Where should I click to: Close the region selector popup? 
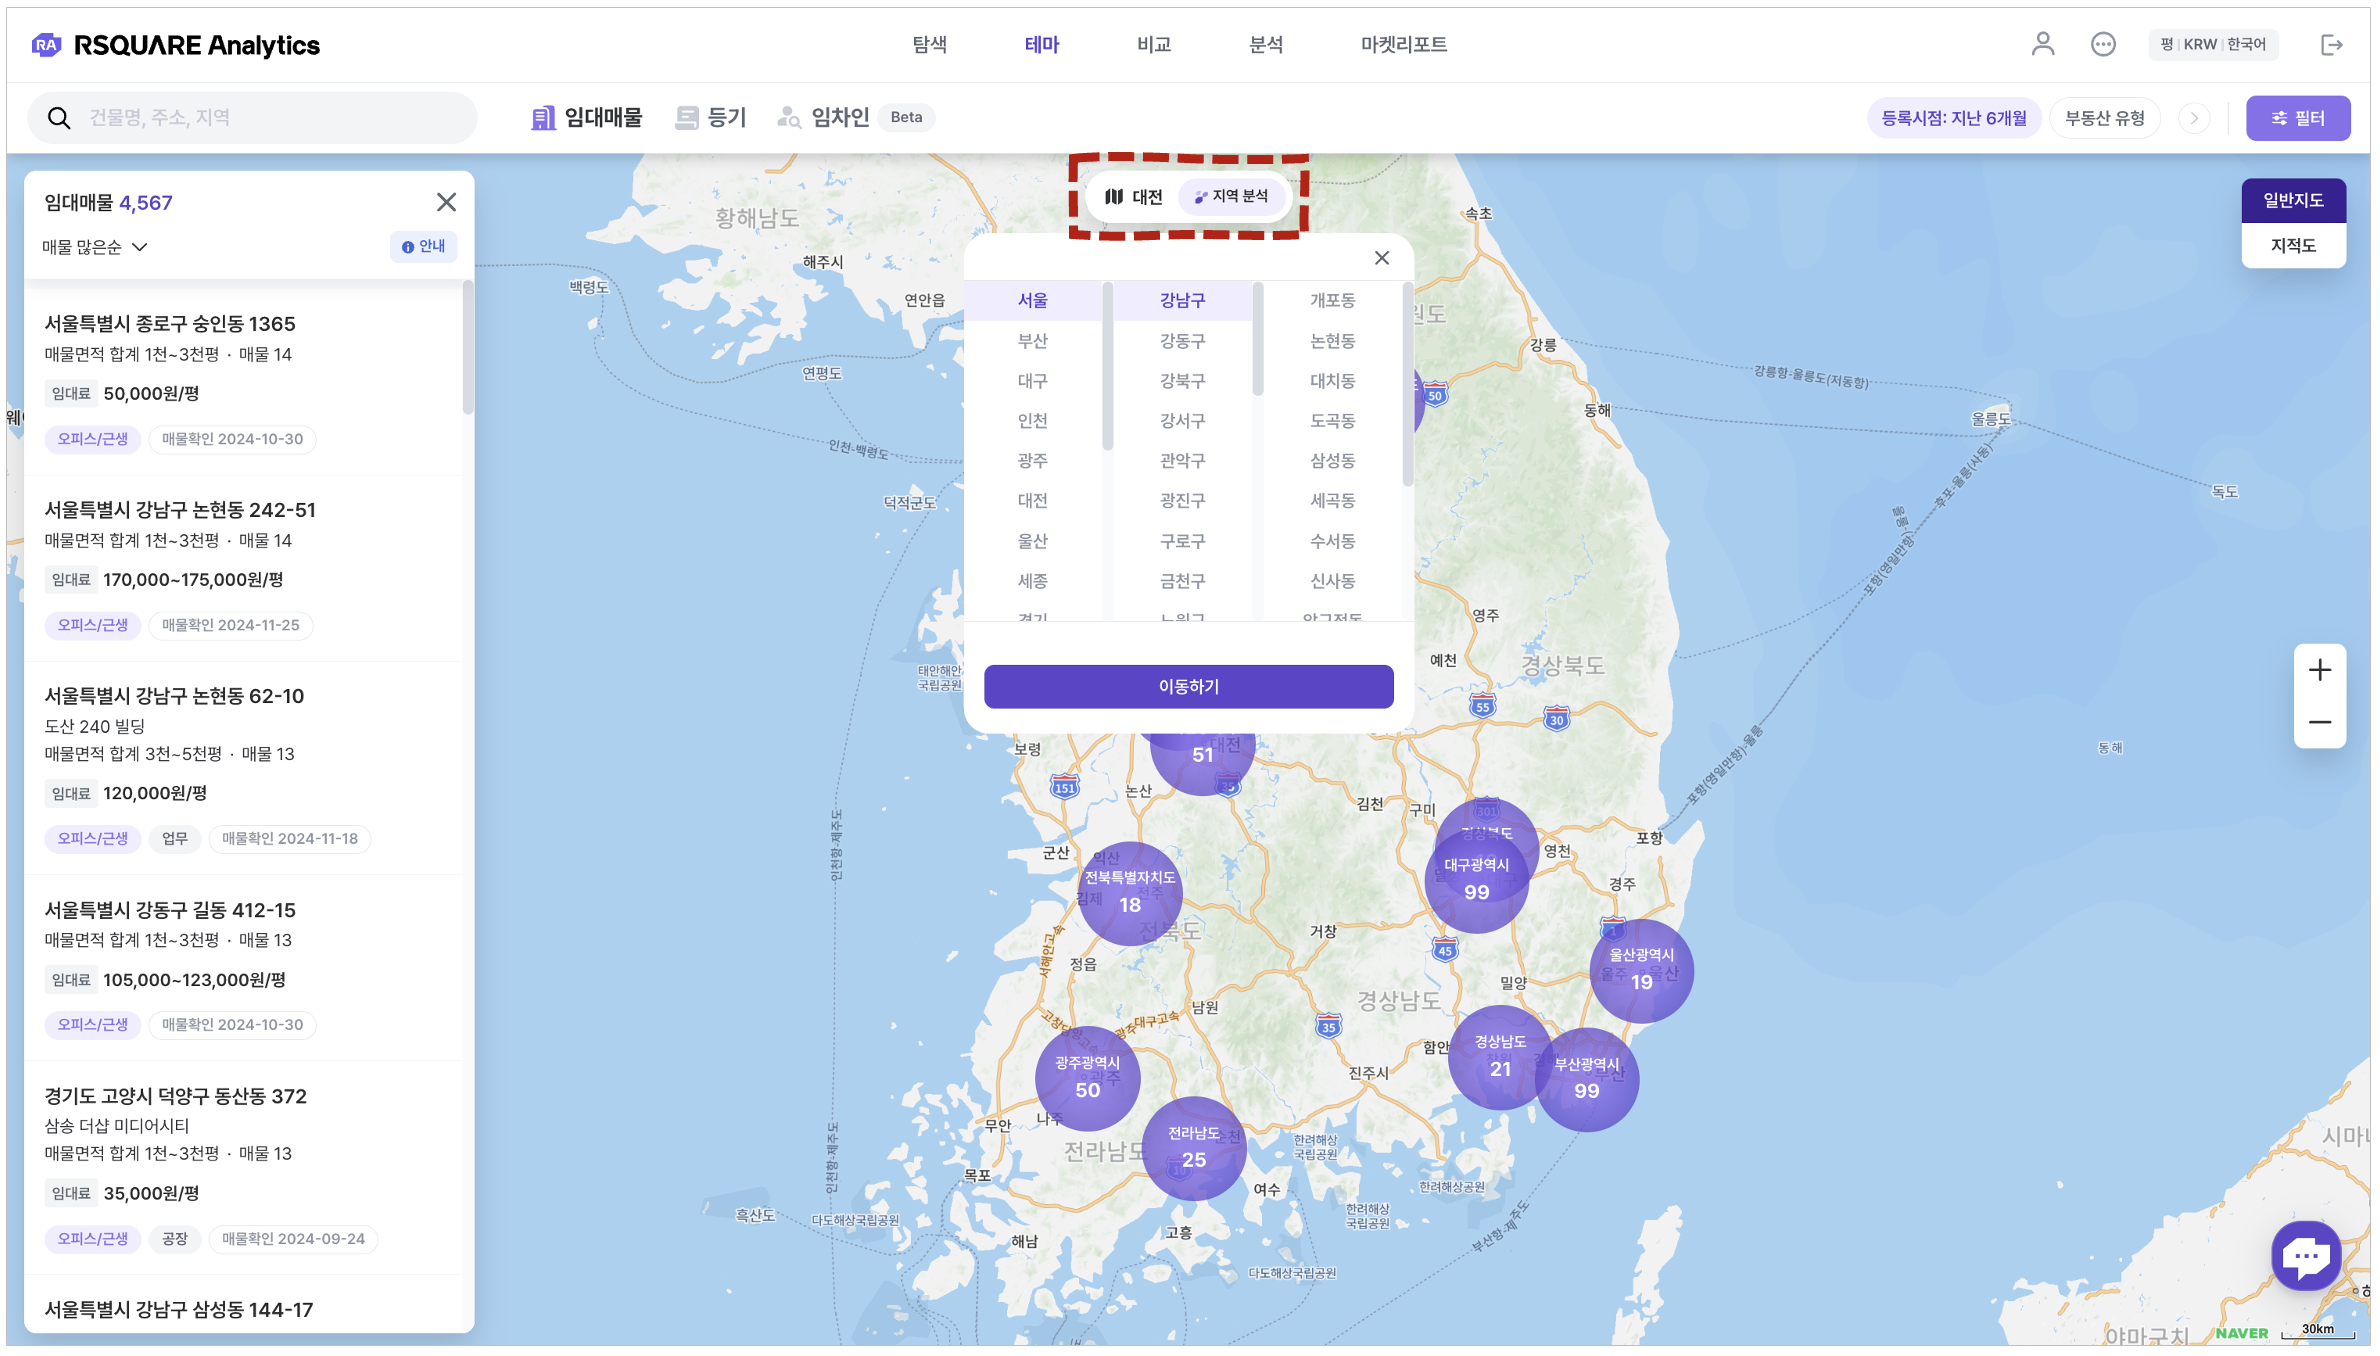[x=1382, y=258]
